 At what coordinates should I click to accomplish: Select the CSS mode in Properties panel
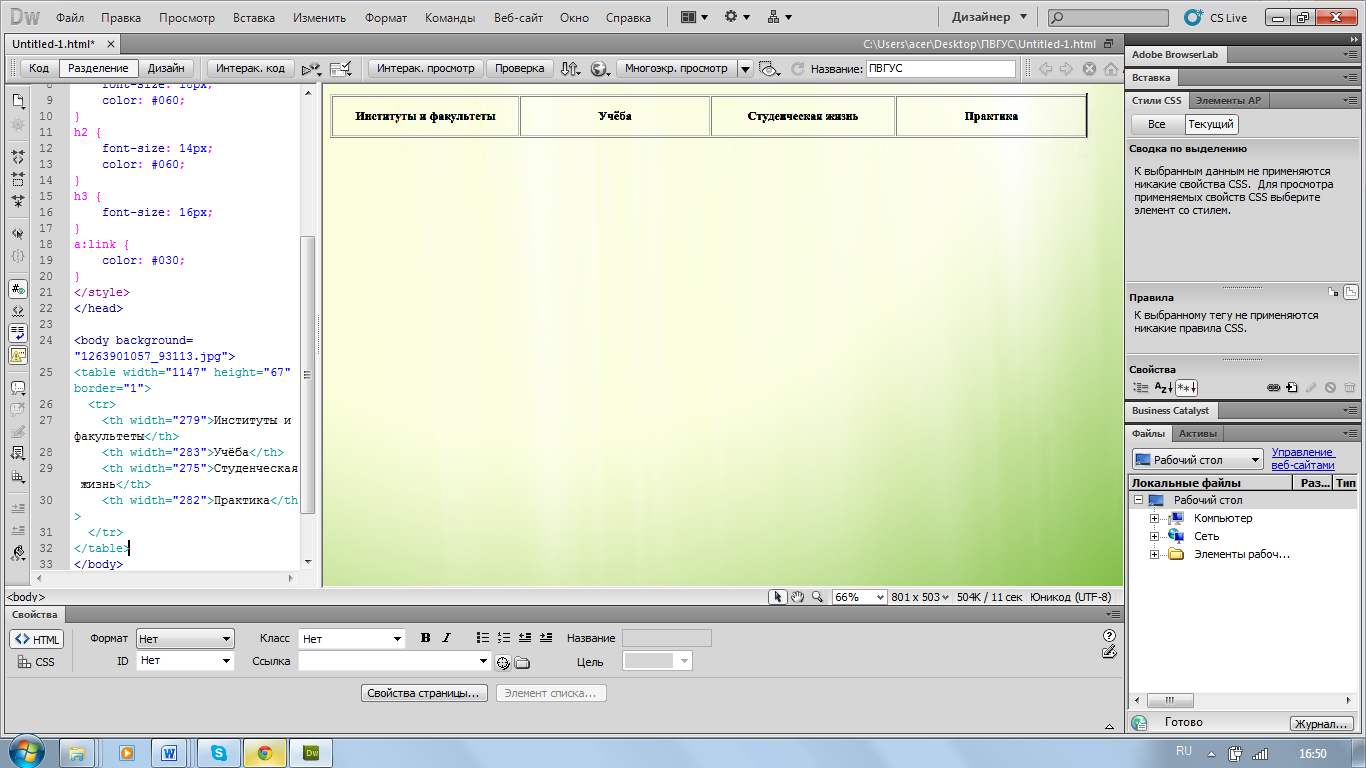(37, 662)
